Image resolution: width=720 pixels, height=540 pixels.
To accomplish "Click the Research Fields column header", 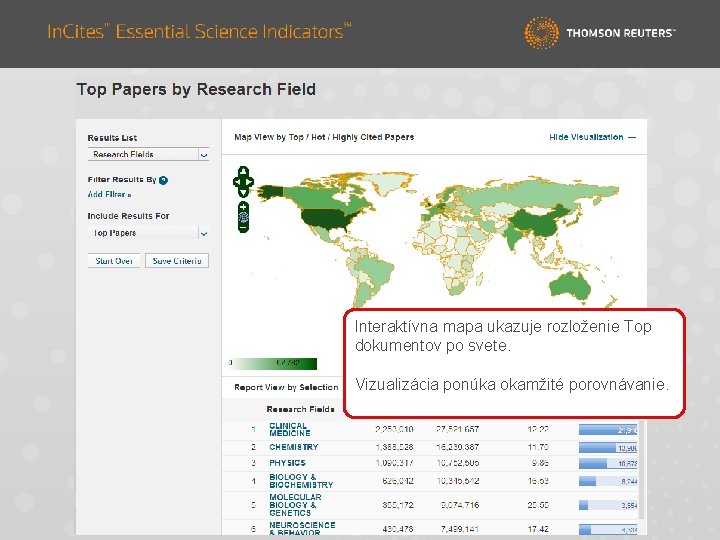I will pyautogui.click(x=300, y=409).
